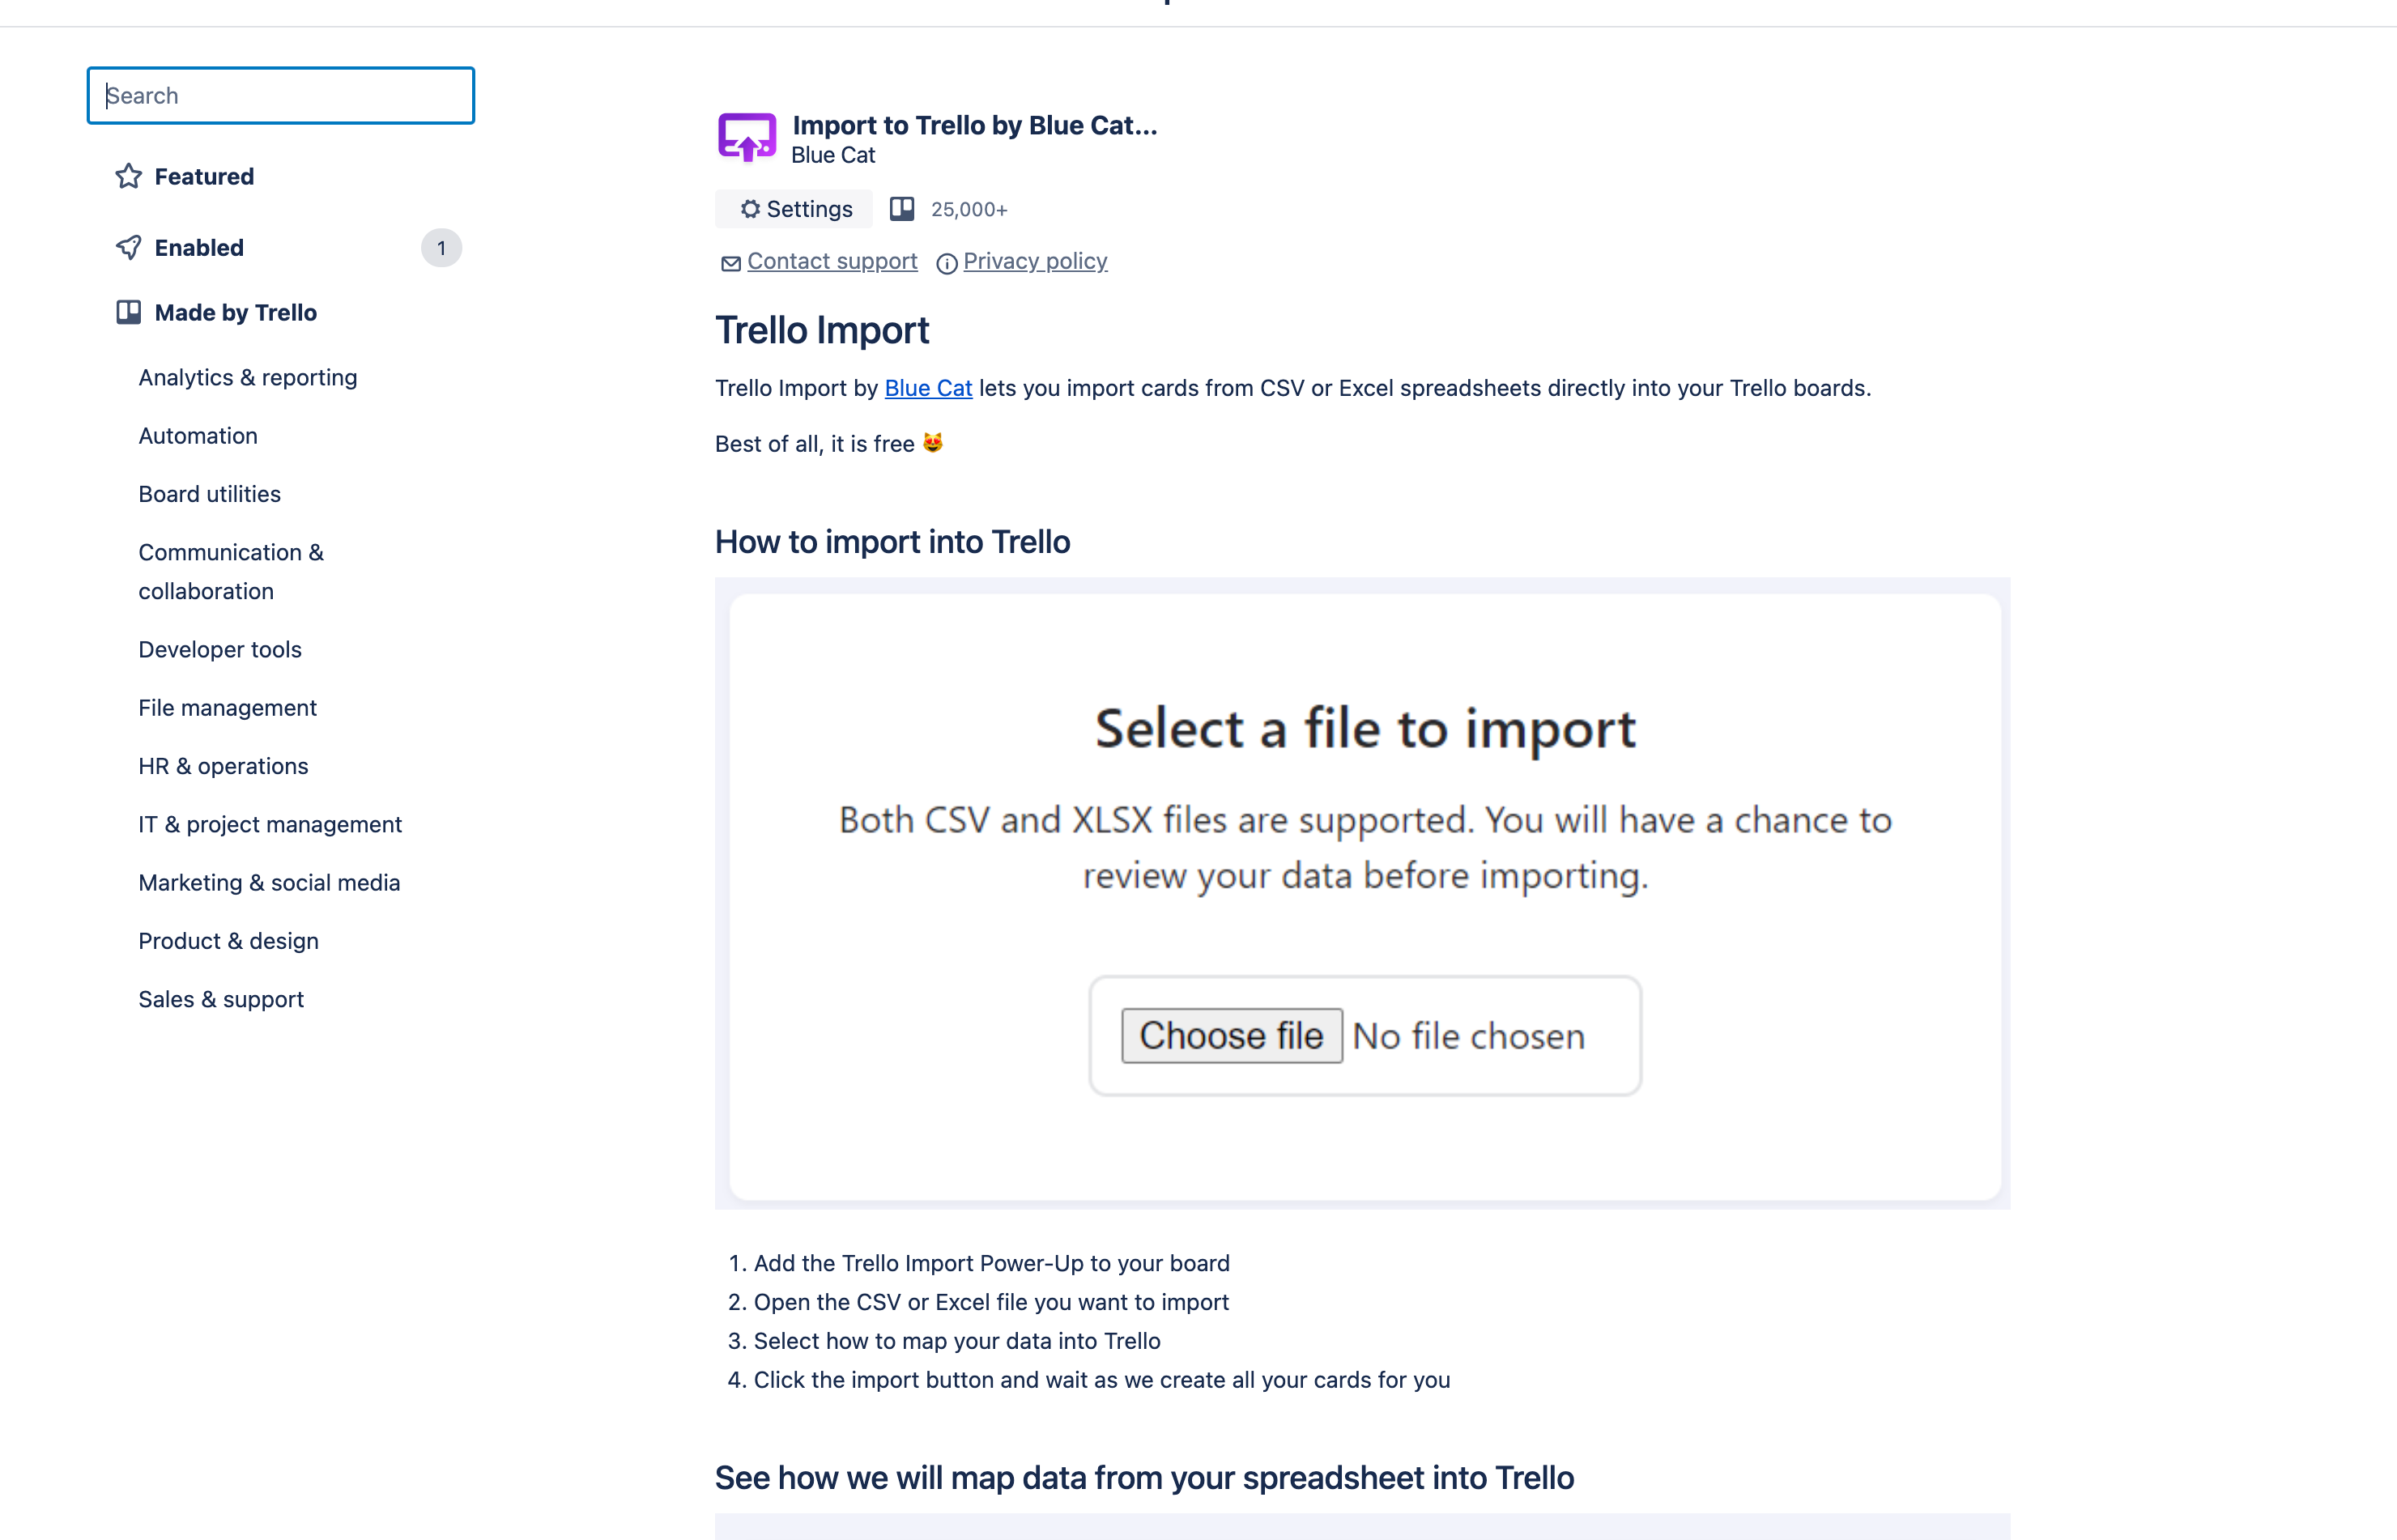Follow the Blue Cat developer link
This screenshot has height=1540, width=2397.
click(927, 389)
